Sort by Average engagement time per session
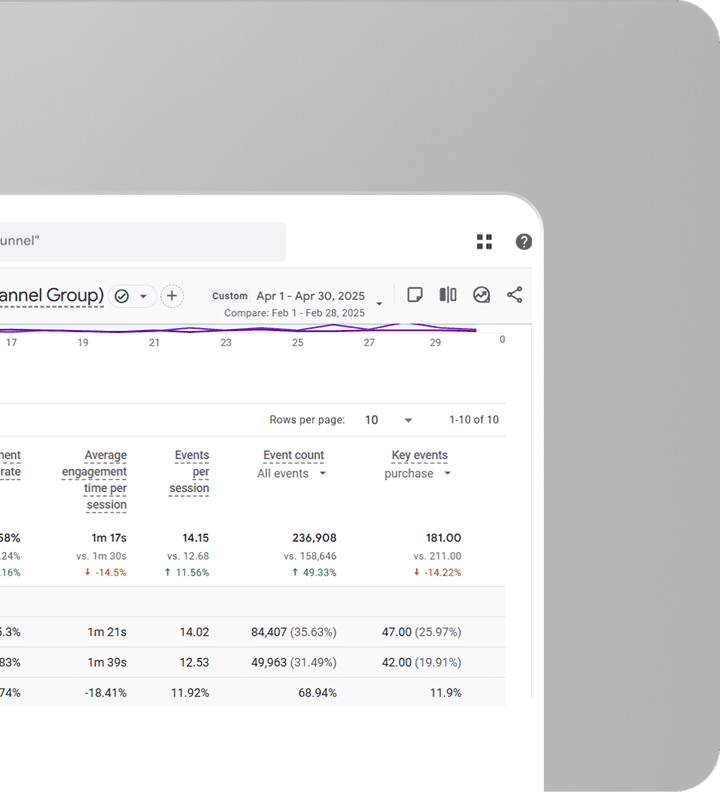This screenshot has width=720, height=792. tap(94, 480)
